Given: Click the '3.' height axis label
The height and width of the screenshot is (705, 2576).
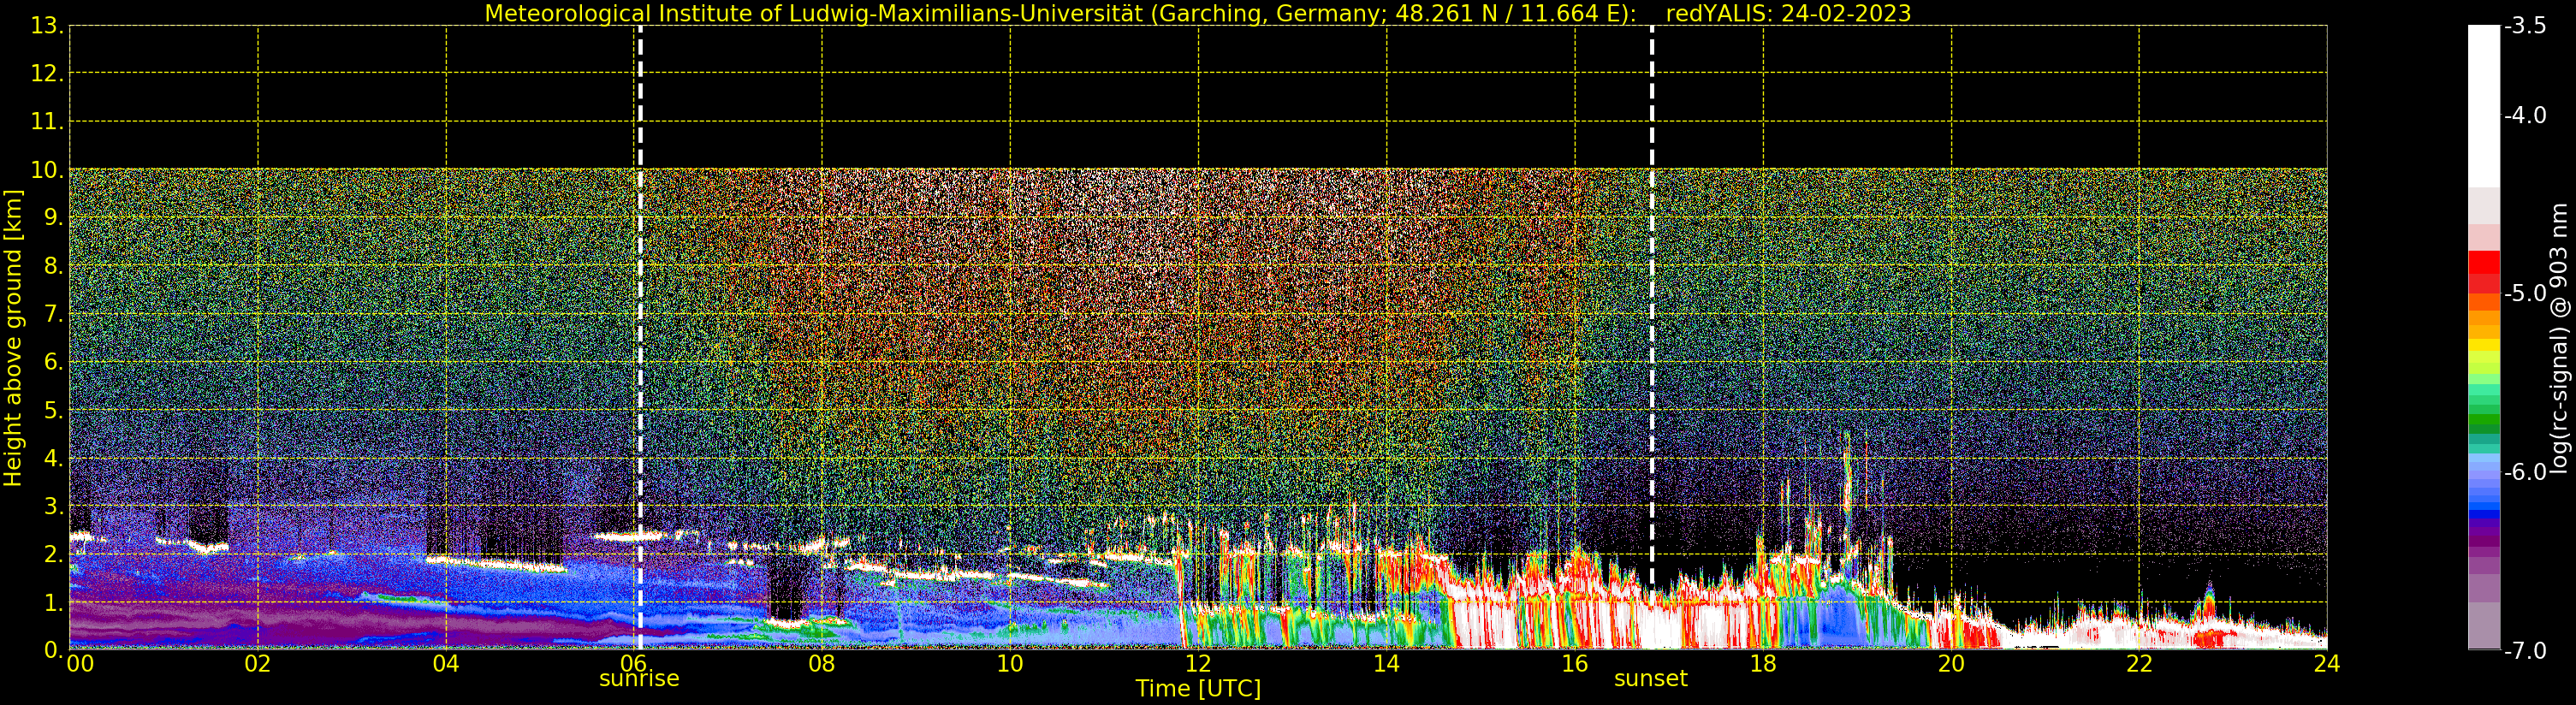Looking at the screenshot, I should 54,506.
